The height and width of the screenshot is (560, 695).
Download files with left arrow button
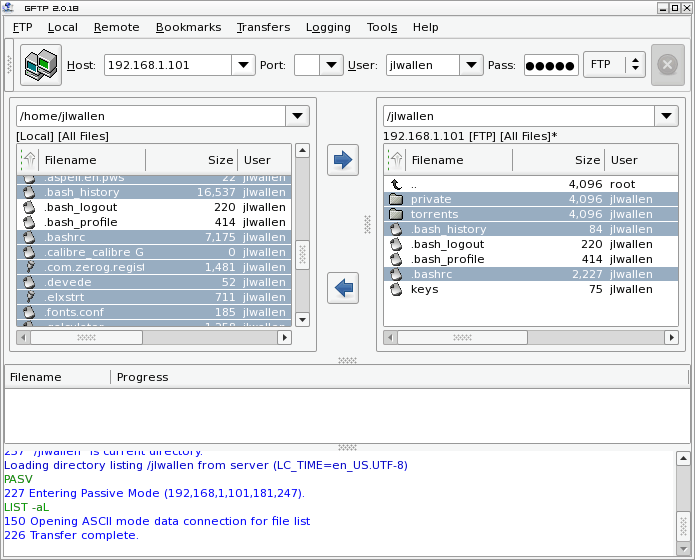coord(343,288)
